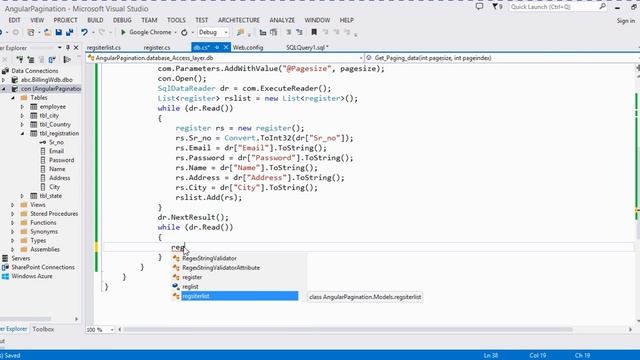Collapse the con (AngularPagination) connection node

pyautogui.click(x=4, y=89)
